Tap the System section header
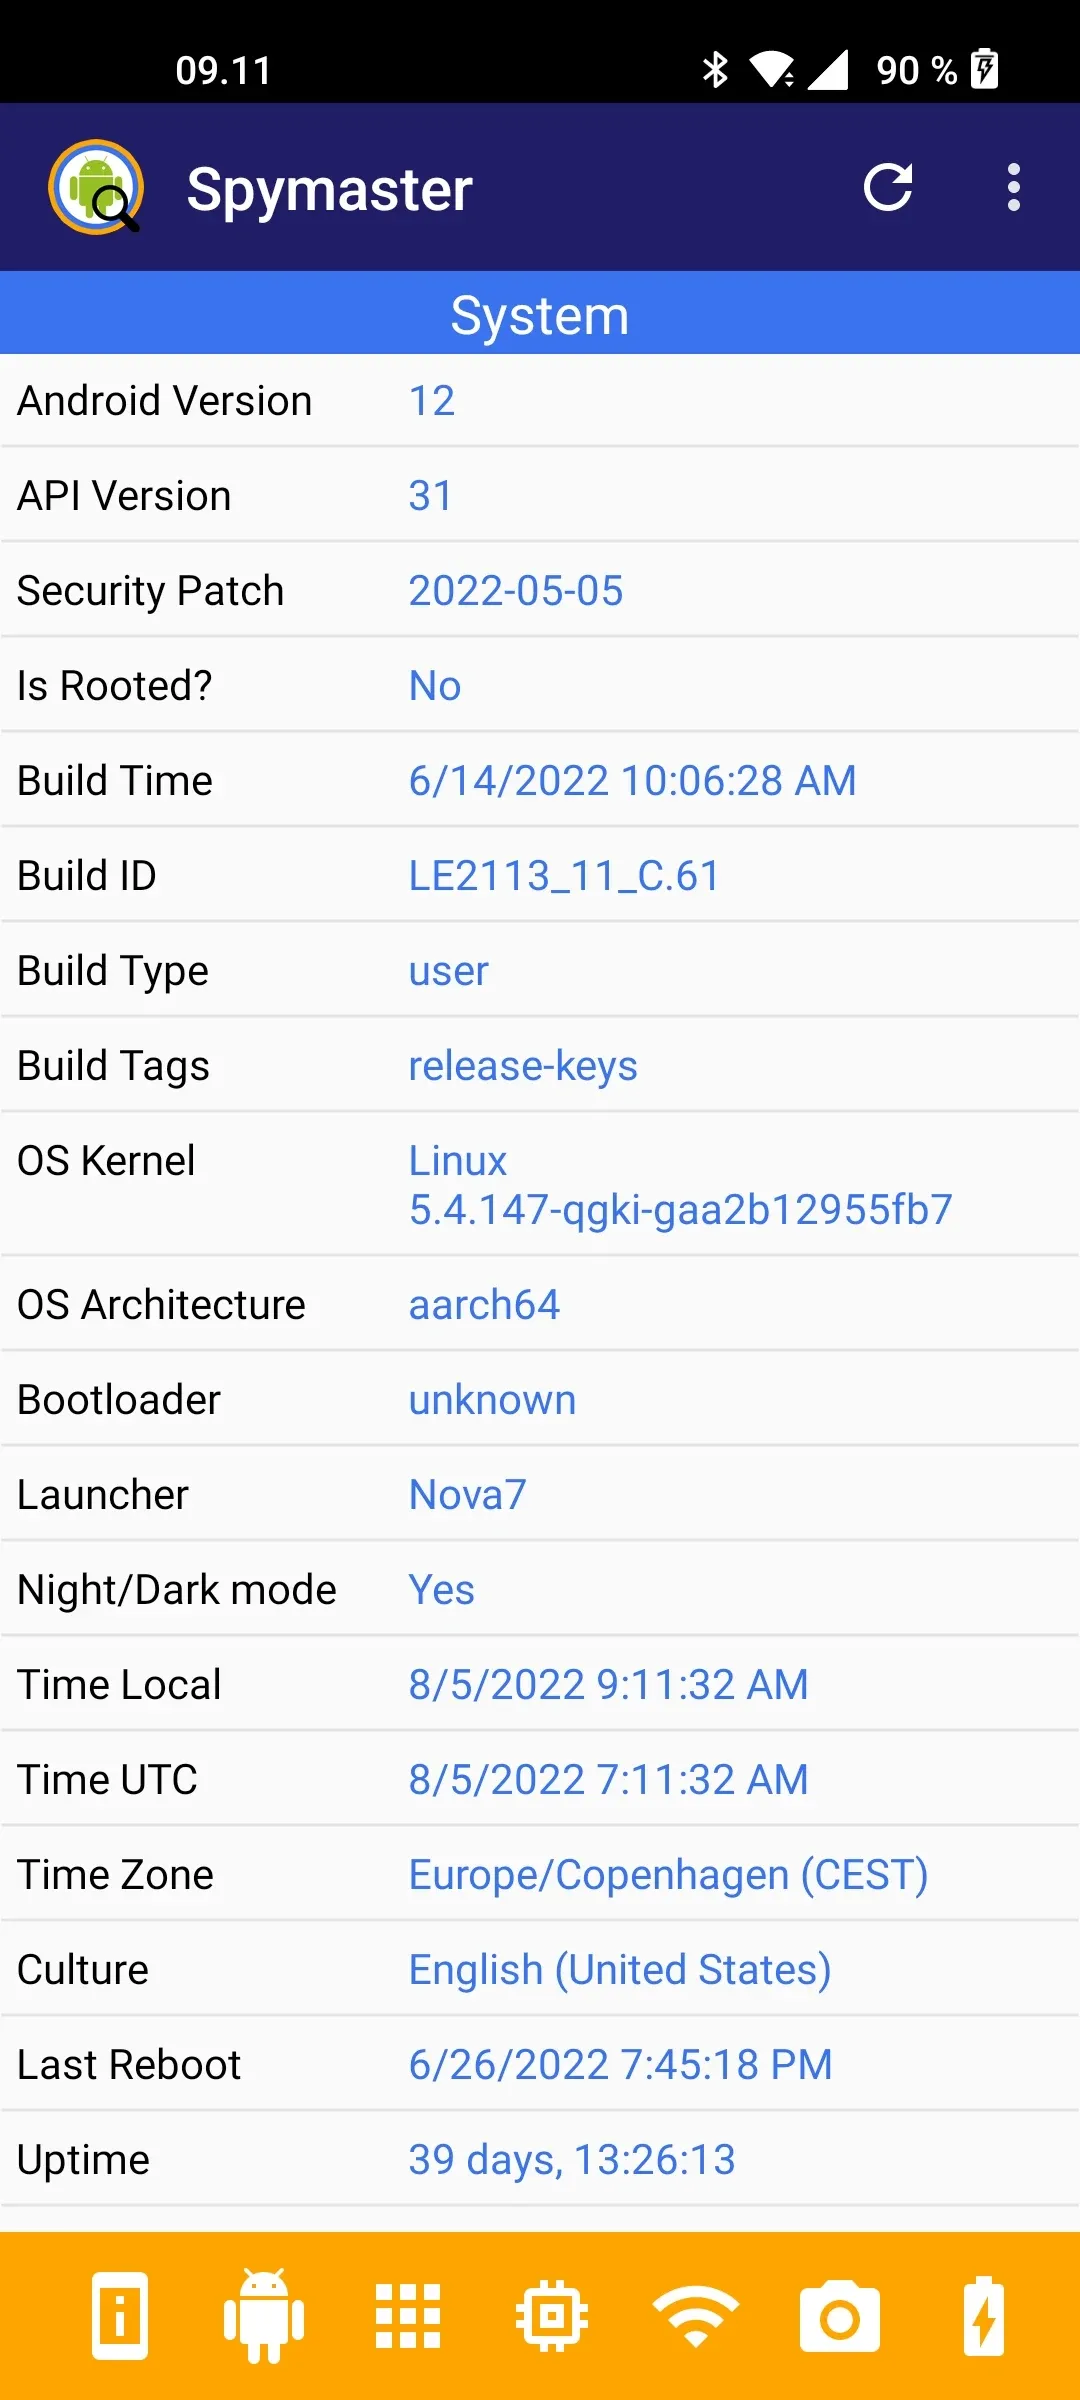 click(x=540, y=315)
